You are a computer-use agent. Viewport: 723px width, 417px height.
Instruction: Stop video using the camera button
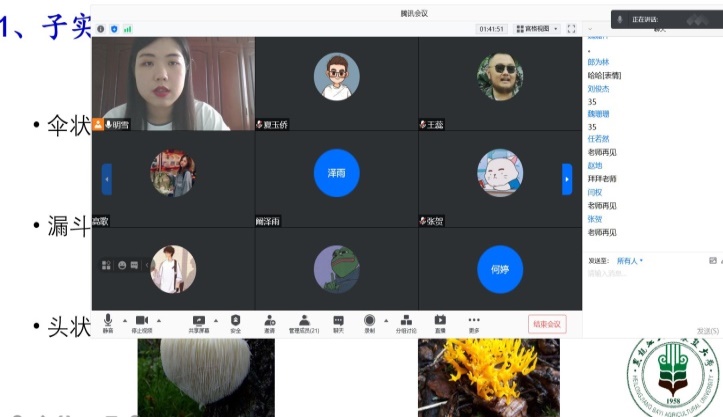[x=142, y=321]
